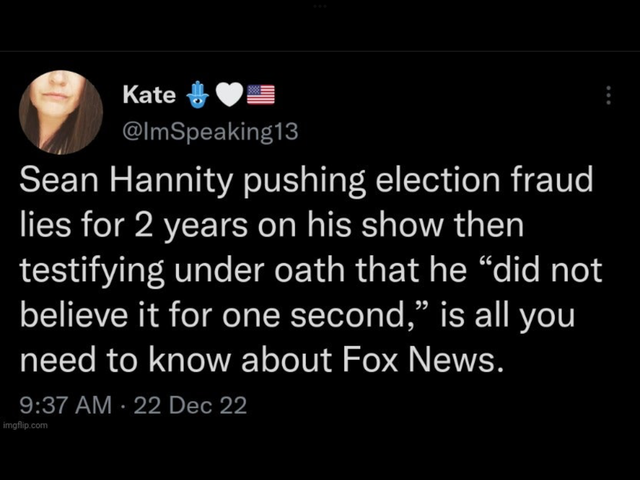Open the @ImSpeaking13 handle
The width and height of the screenshot is (640, 480).
[x=209, y=129]
